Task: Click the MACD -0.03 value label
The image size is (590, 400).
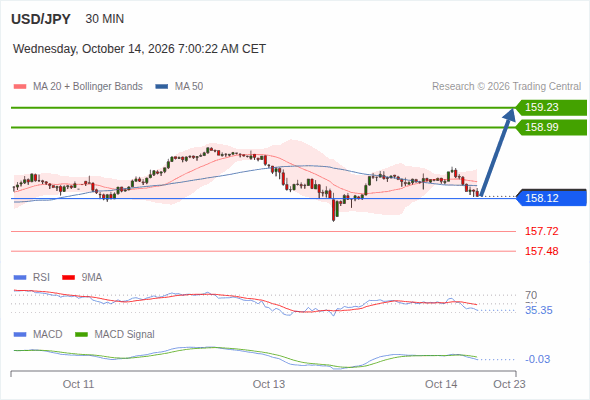Action: click(x=537, y=359)
